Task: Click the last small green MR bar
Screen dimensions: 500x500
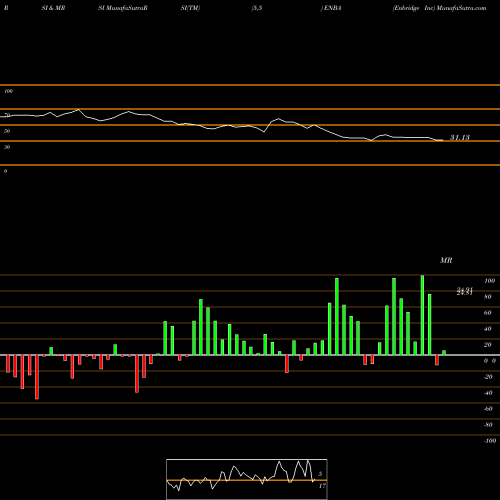Action: pyautogui.click(x=444, y=353)
